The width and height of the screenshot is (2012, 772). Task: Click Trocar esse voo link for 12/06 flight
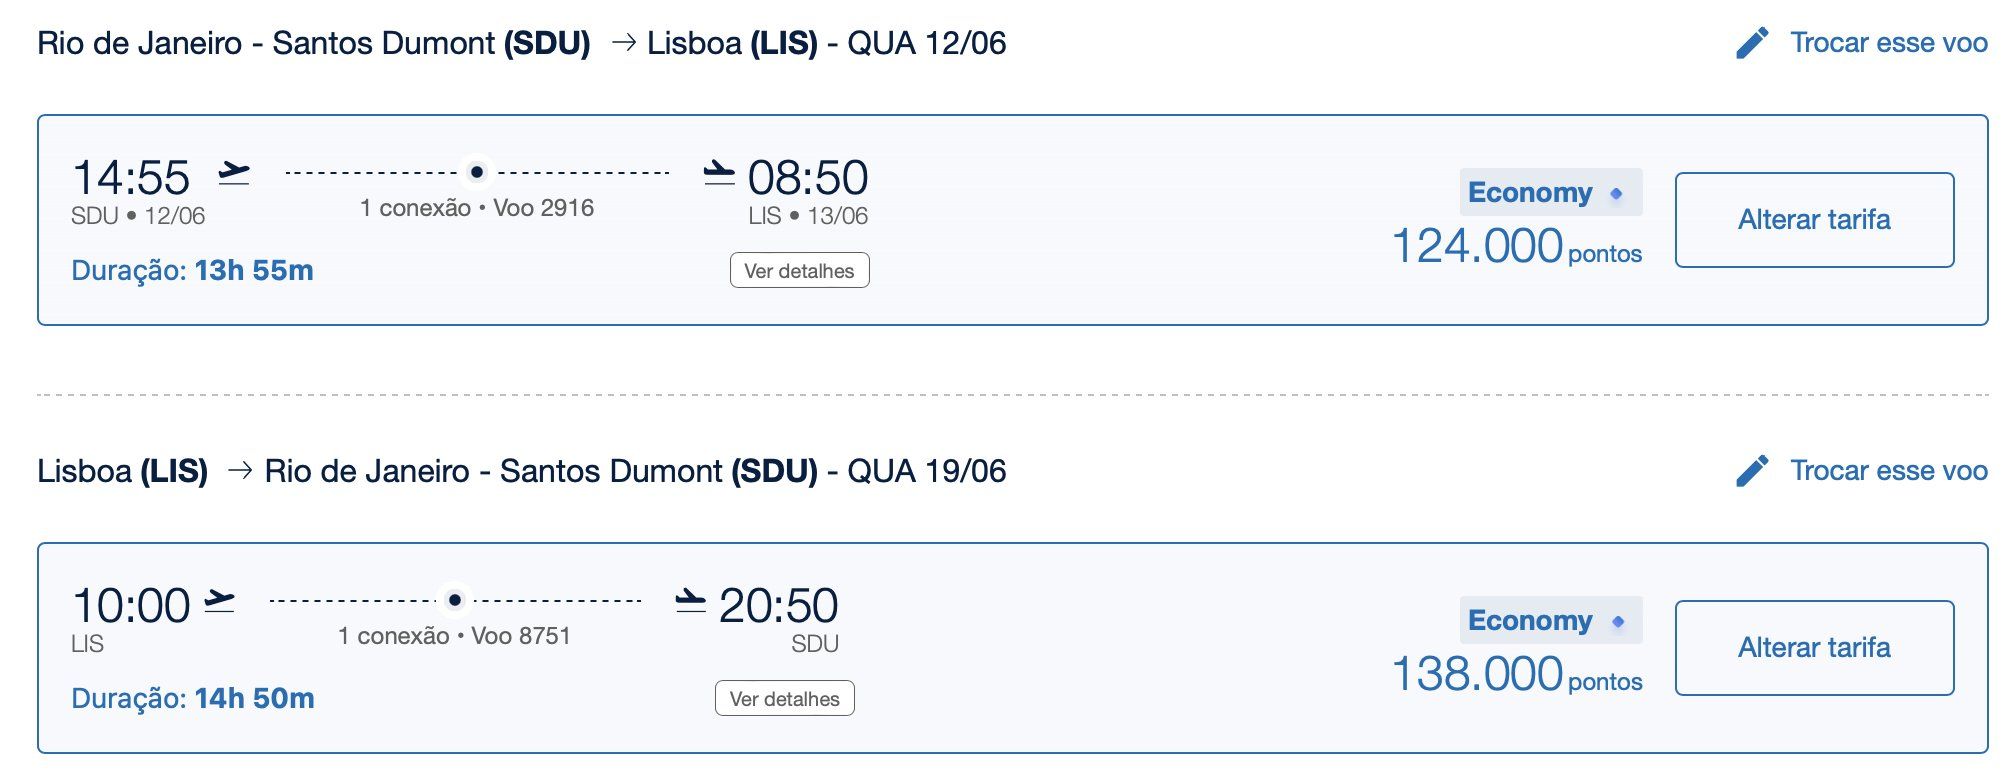(x=1888, y=43)
